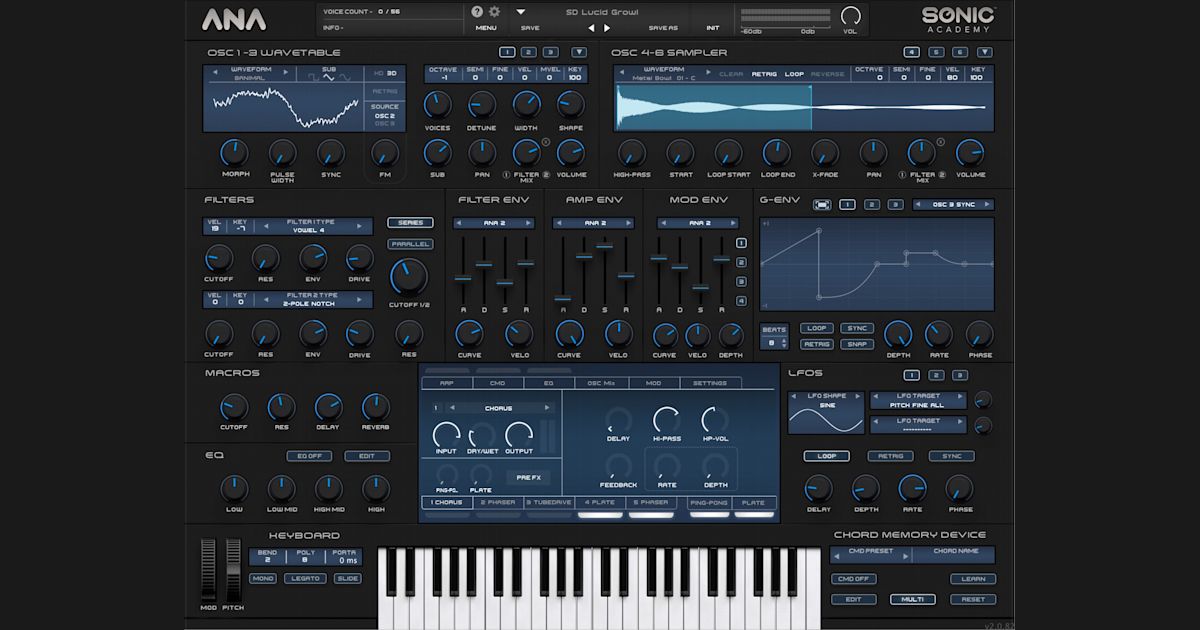This screenshot has width=1200, height=630.
Task: Switch to the ARP tab
Action: click(447, 383)
